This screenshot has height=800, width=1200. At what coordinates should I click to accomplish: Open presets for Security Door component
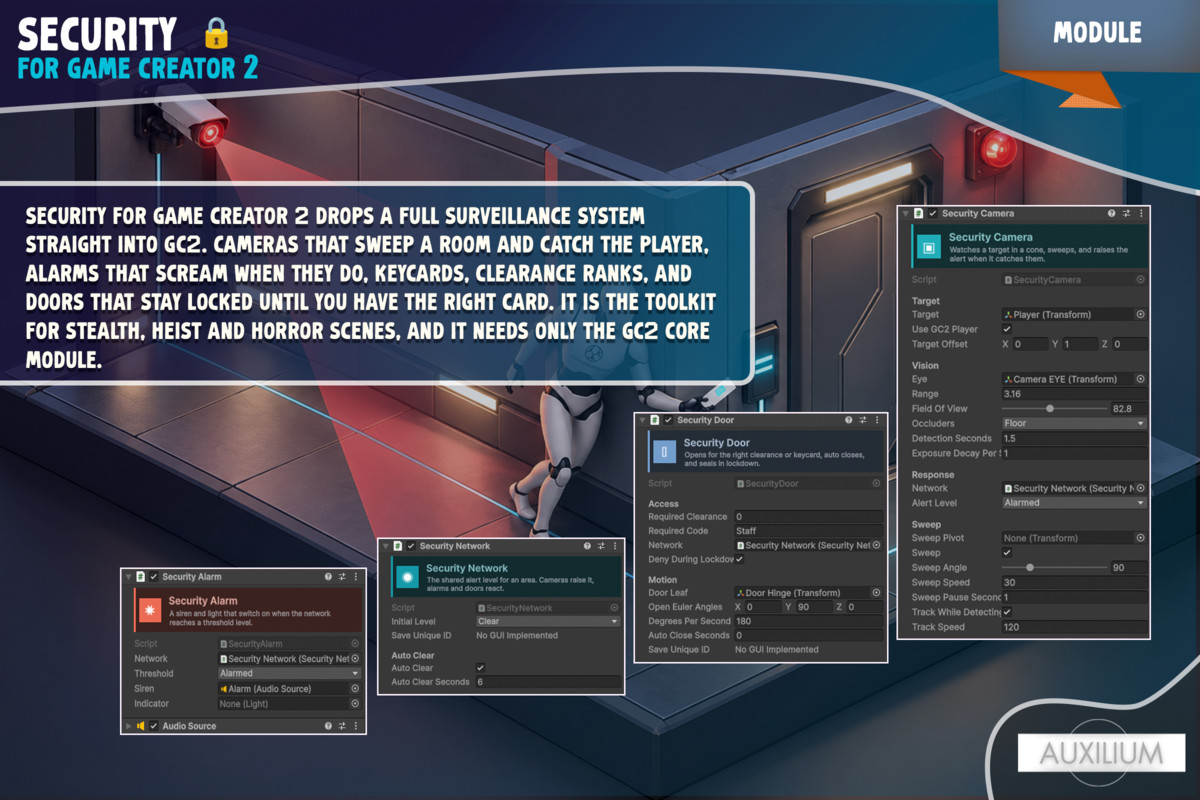coord(863,420)
